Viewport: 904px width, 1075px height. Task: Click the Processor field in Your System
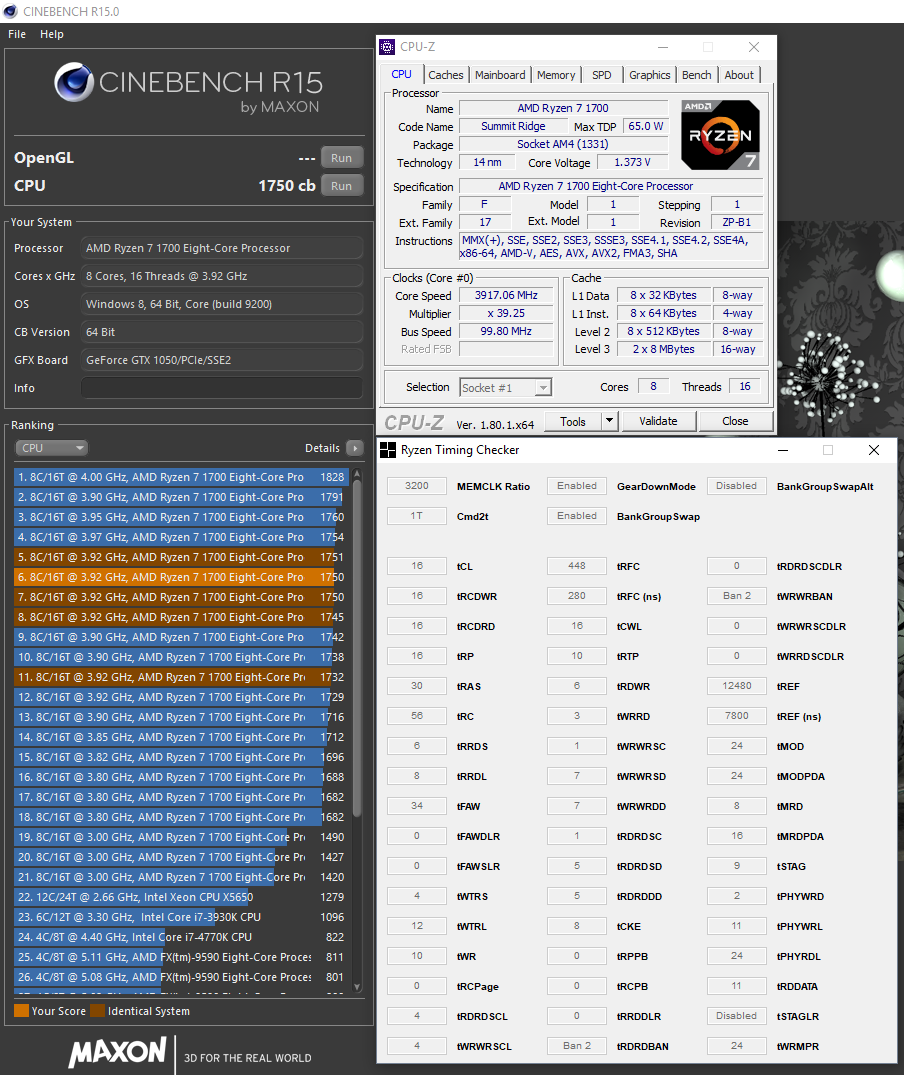221,248
